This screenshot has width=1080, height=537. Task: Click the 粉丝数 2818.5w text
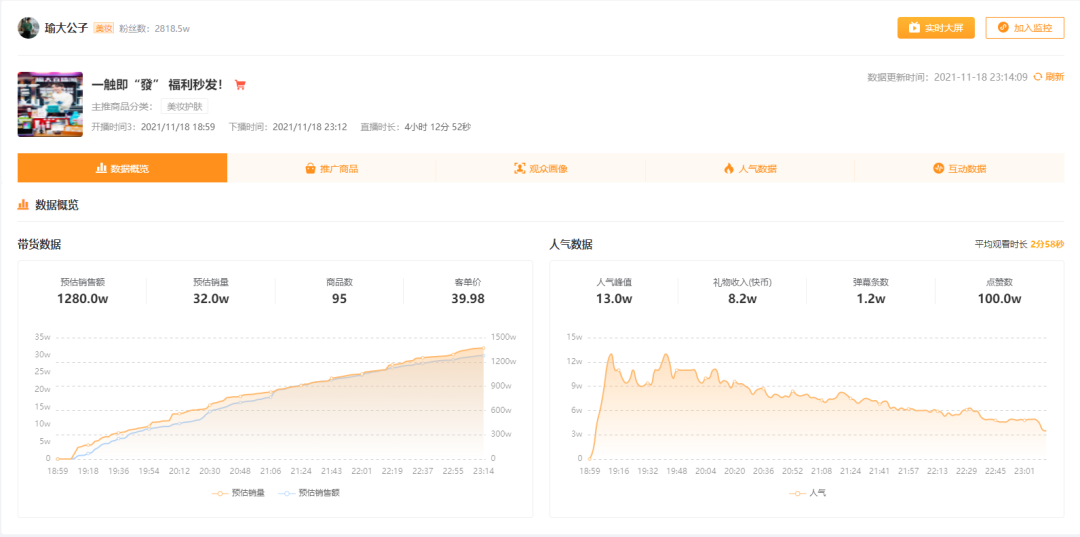coord(155,29)
